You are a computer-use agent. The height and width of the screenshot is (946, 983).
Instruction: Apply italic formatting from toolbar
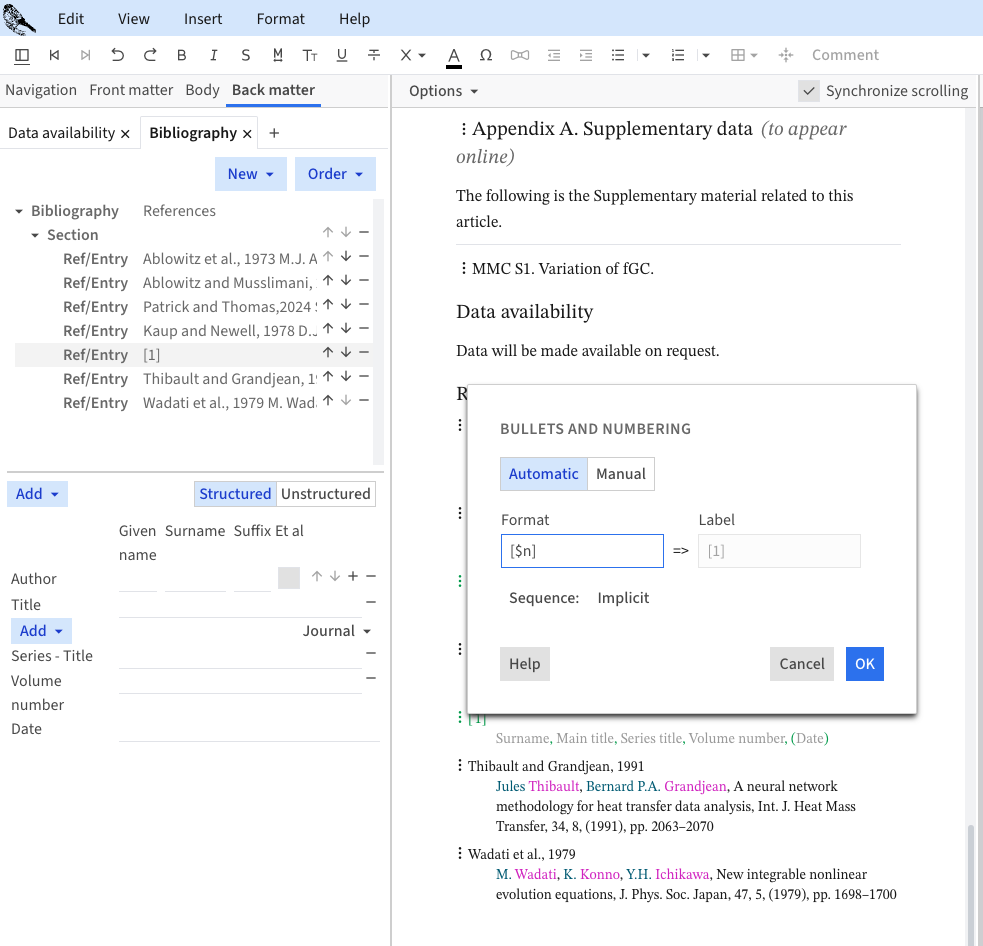click(213, 55)
